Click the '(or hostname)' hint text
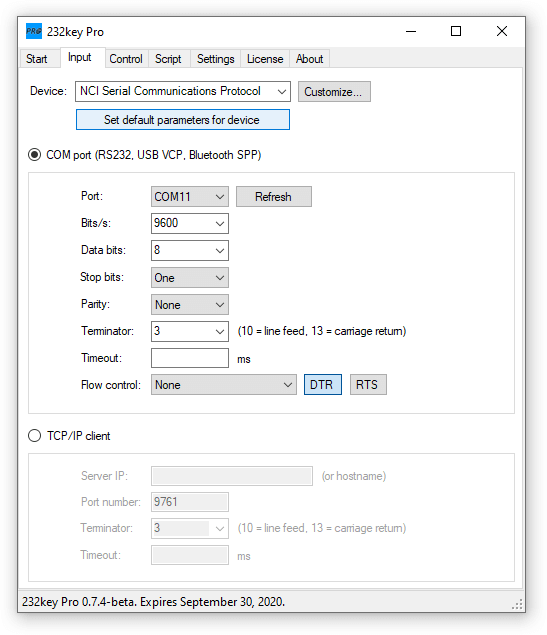The image size is (547, 635). (354, 476)
